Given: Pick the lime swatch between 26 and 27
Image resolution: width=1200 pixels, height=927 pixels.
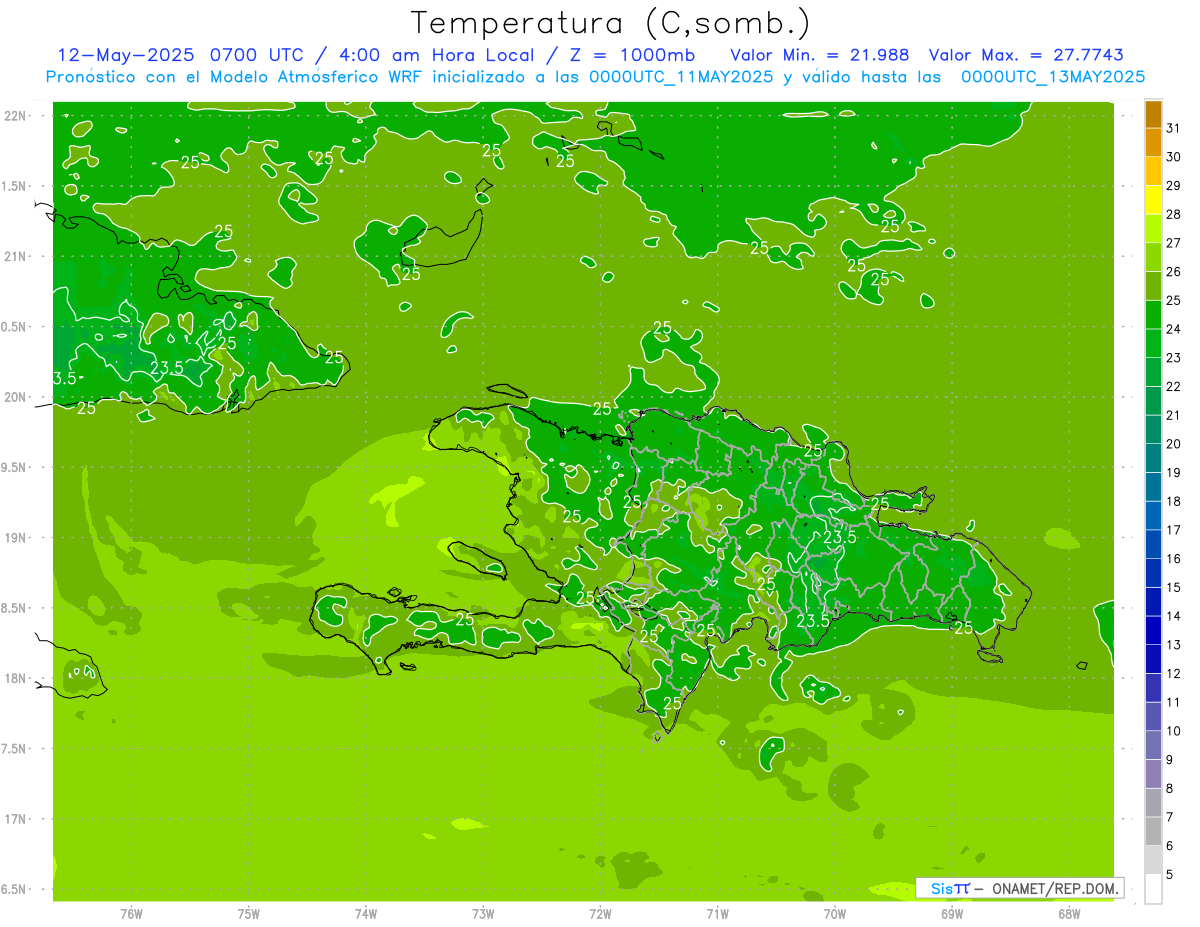Looking at the screenshot, I should pyautogui.click(x=1153, y=258).
